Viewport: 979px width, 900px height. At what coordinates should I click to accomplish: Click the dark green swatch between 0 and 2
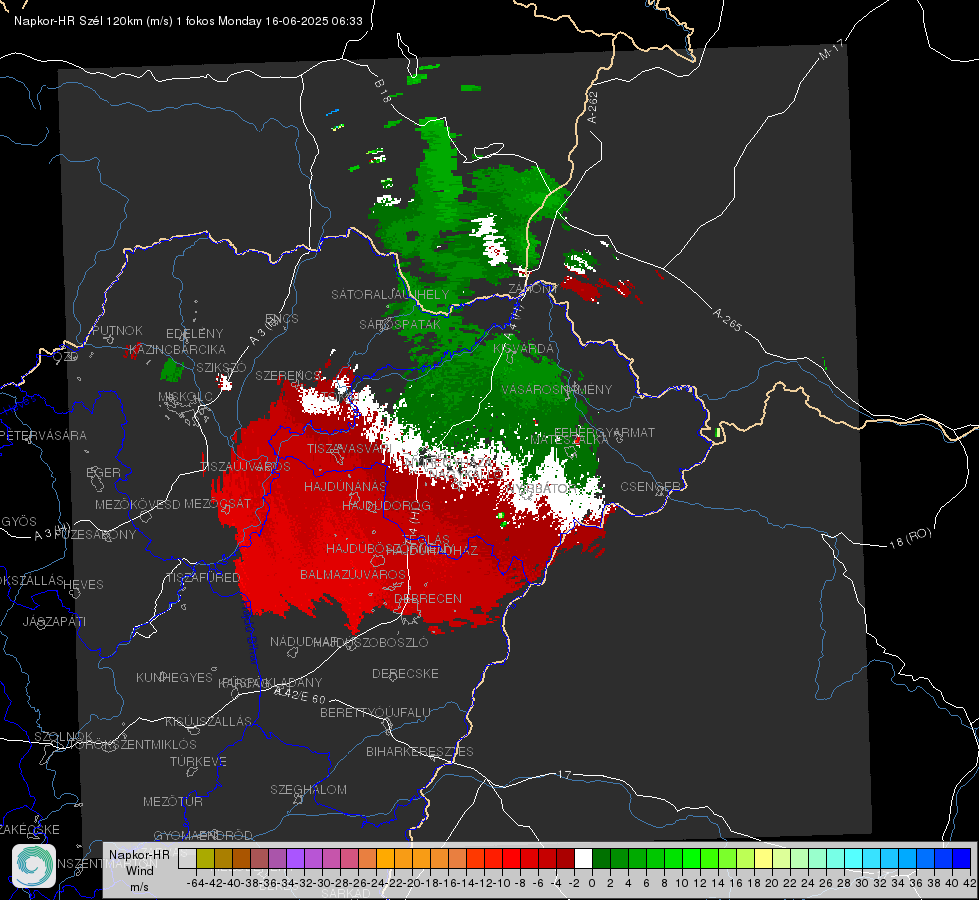601,858
